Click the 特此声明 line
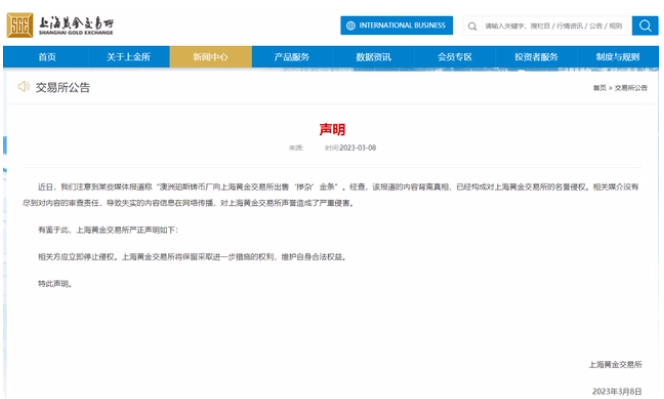 pyautogui.click(x=55, y=284)
